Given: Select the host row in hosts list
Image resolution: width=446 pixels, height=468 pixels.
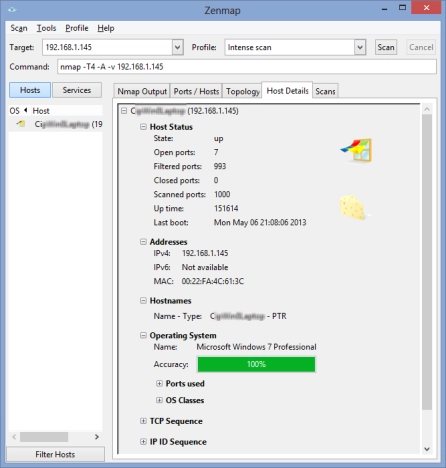Looking at the screenshot, I should click(56, 124).
